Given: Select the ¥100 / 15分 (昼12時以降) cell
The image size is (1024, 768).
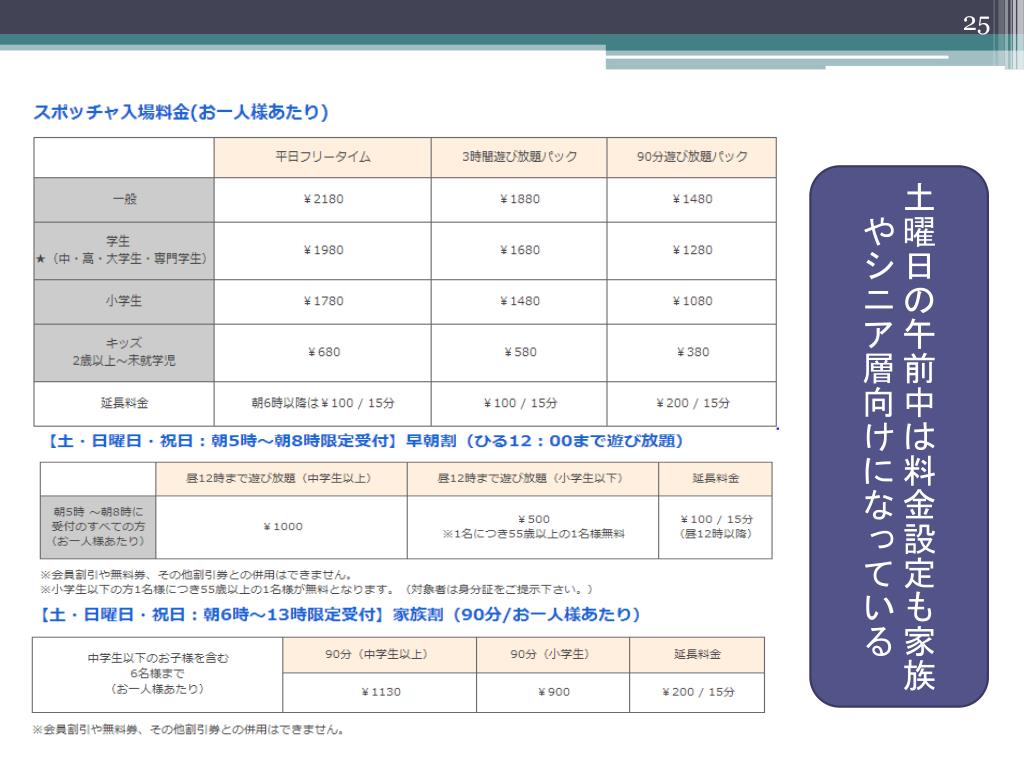Looking at the screenshot, I should (715, 527).
